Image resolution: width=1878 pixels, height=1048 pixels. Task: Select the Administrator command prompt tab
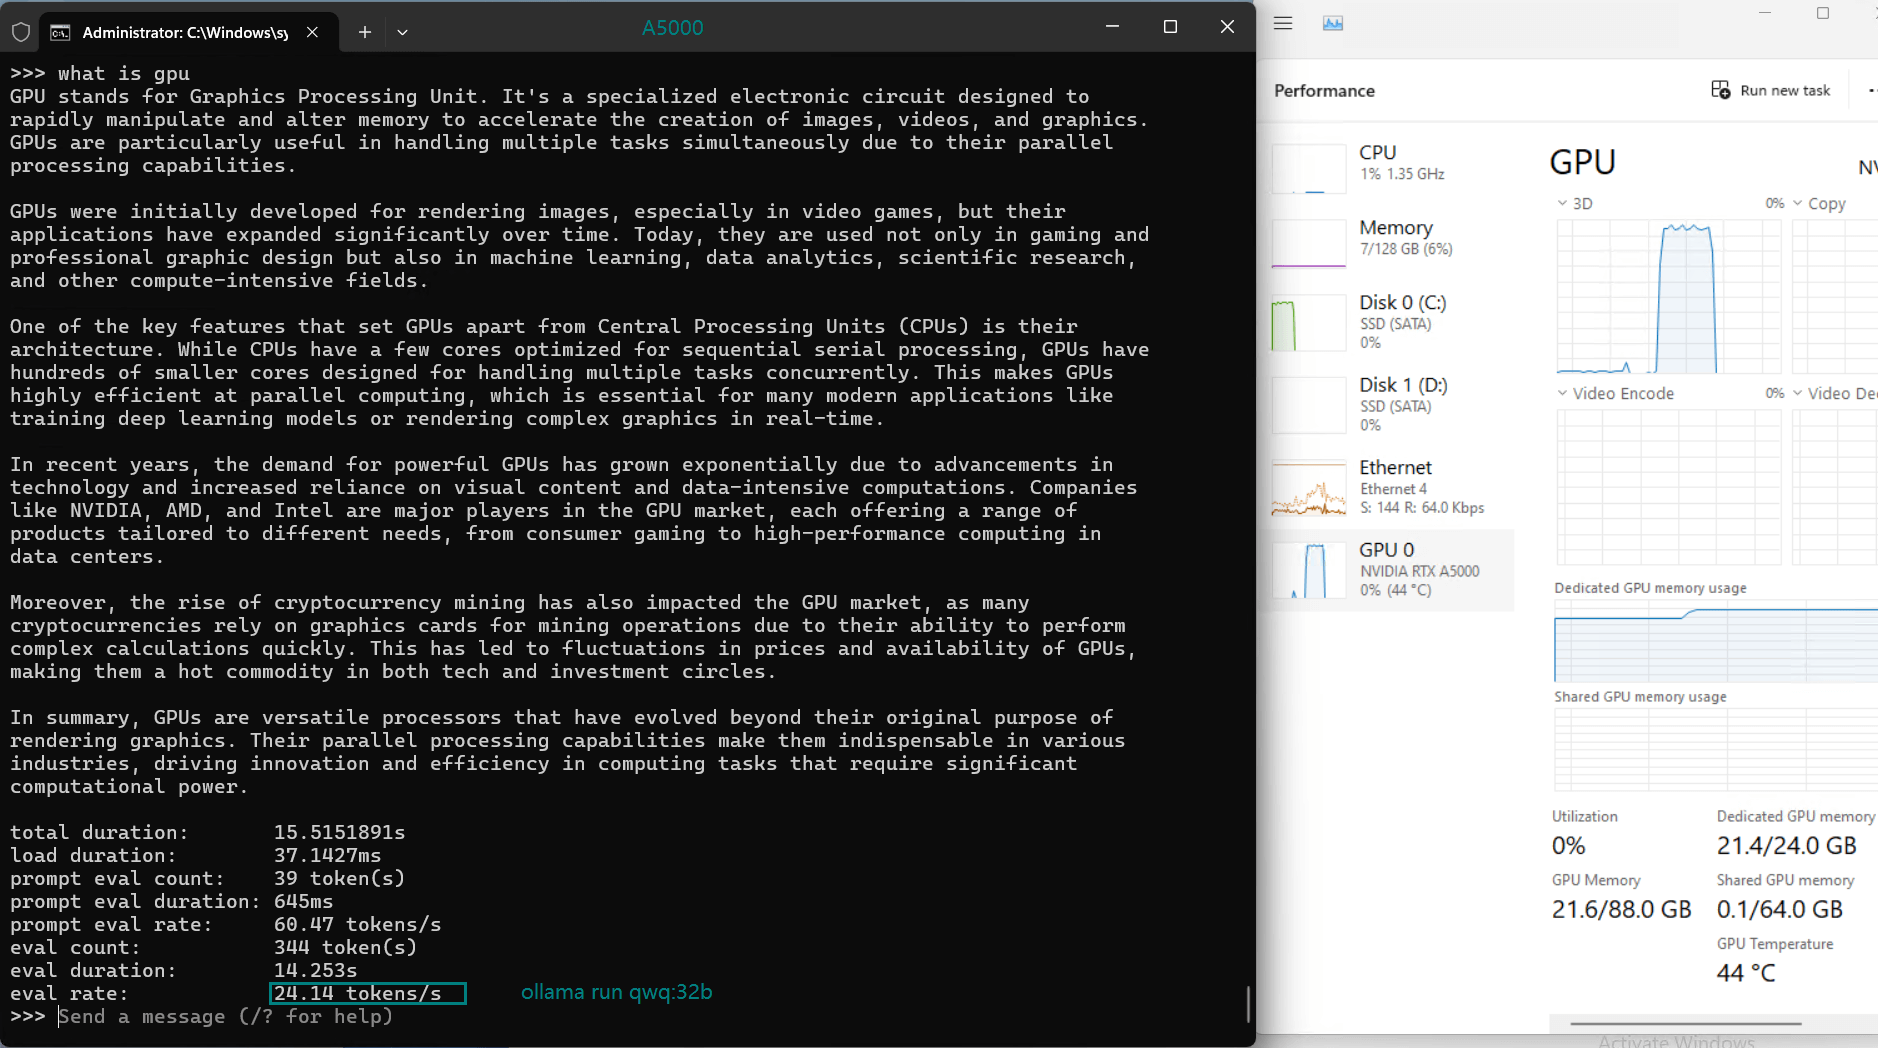(x=186, y=32)
